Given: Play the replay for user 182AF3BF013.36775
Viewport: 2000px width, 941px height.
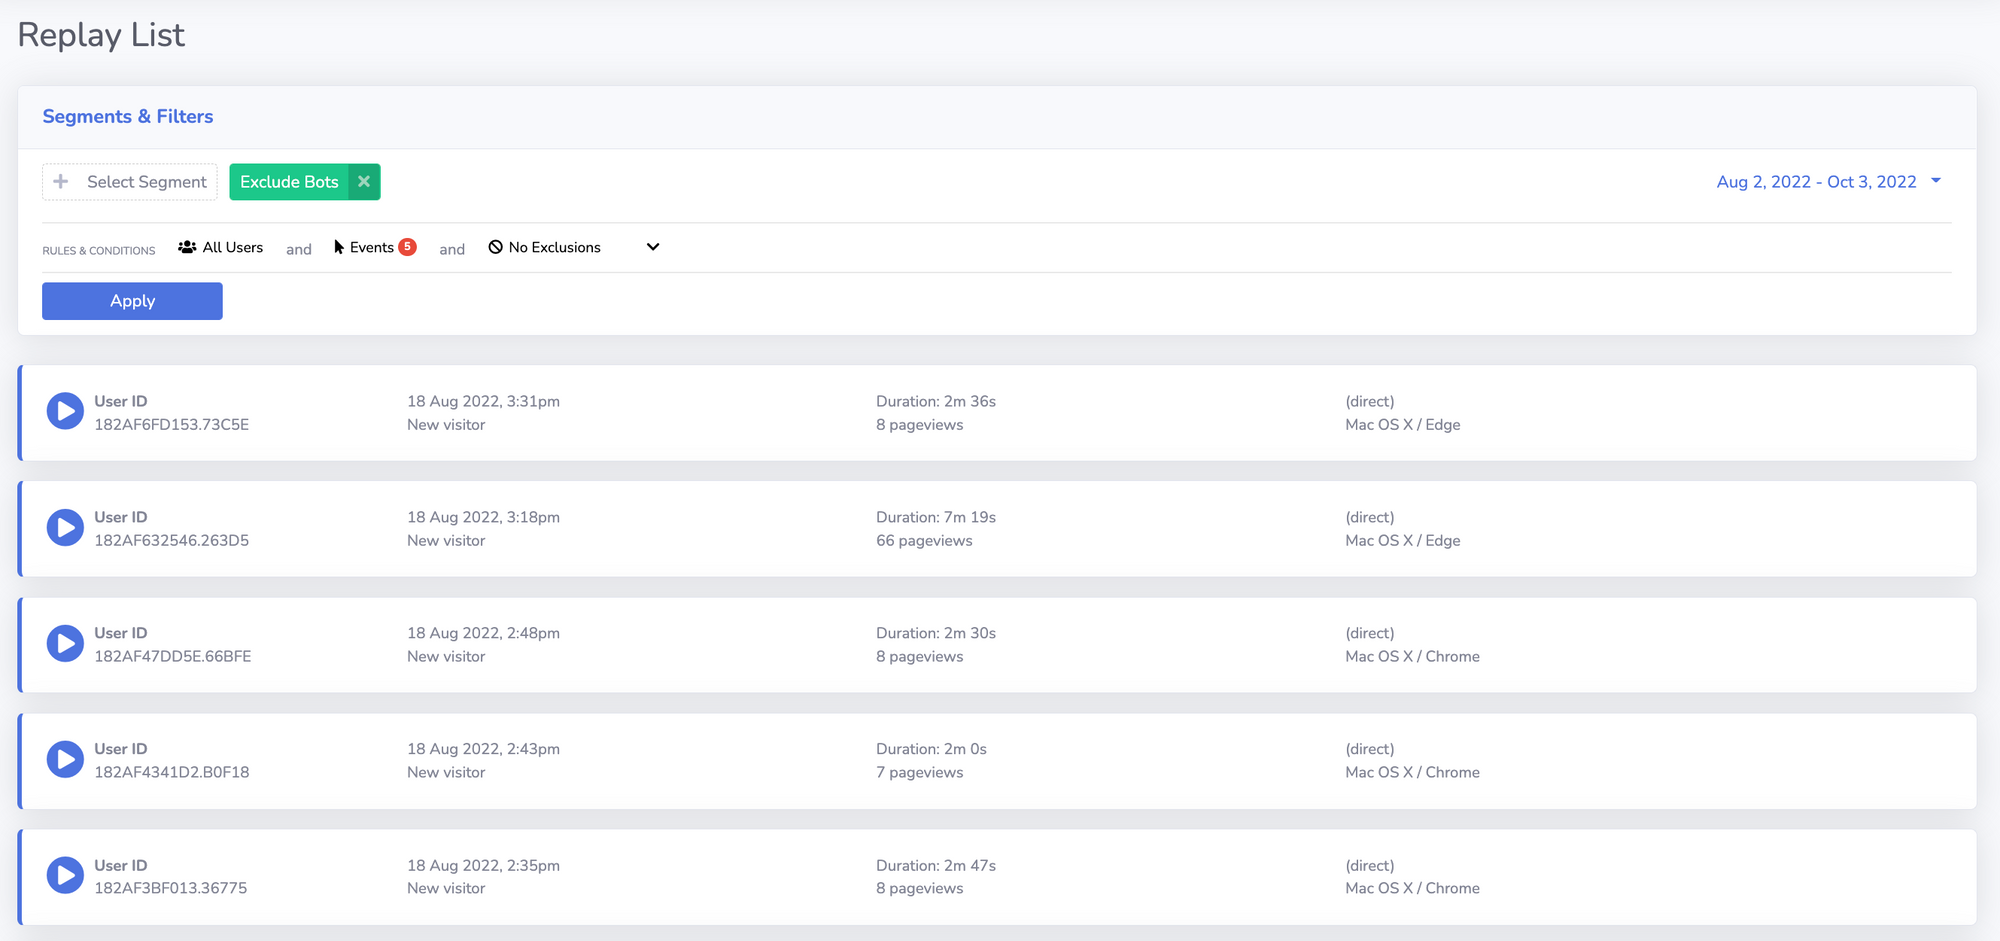Looking at the screenshot, I should (65, 875).
